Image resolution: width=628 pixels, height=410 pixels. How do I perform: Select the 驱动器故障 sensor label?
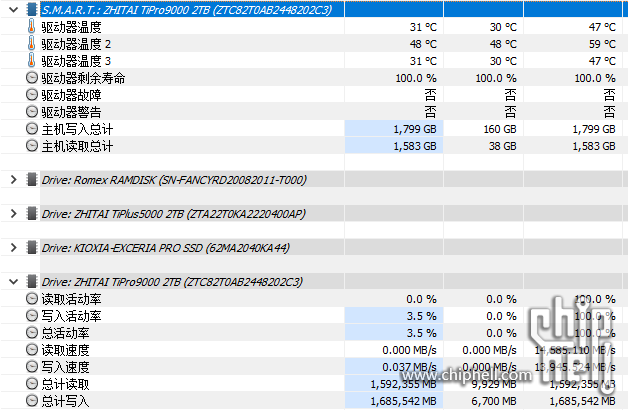coord(71,95)
